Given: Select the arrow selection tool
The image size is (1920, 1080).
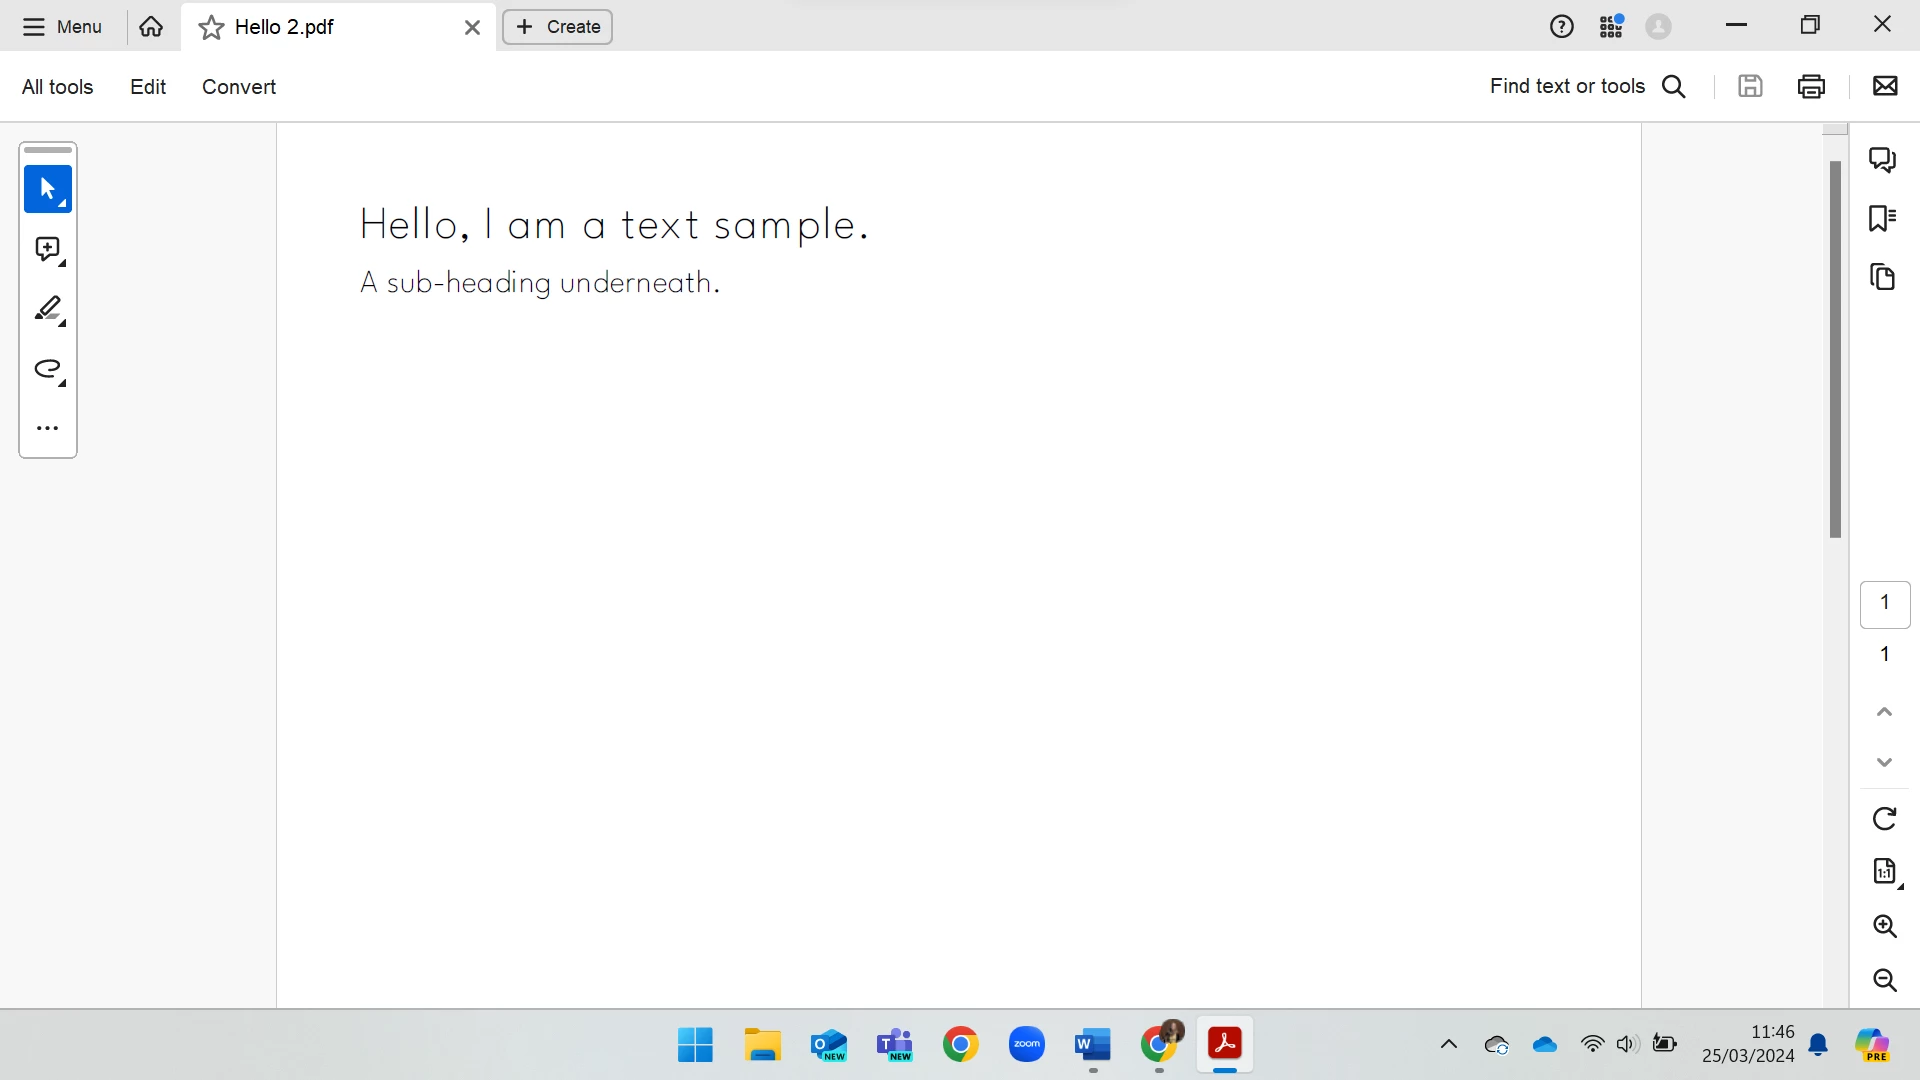Looking at the screenshot, I should point(47,189).
